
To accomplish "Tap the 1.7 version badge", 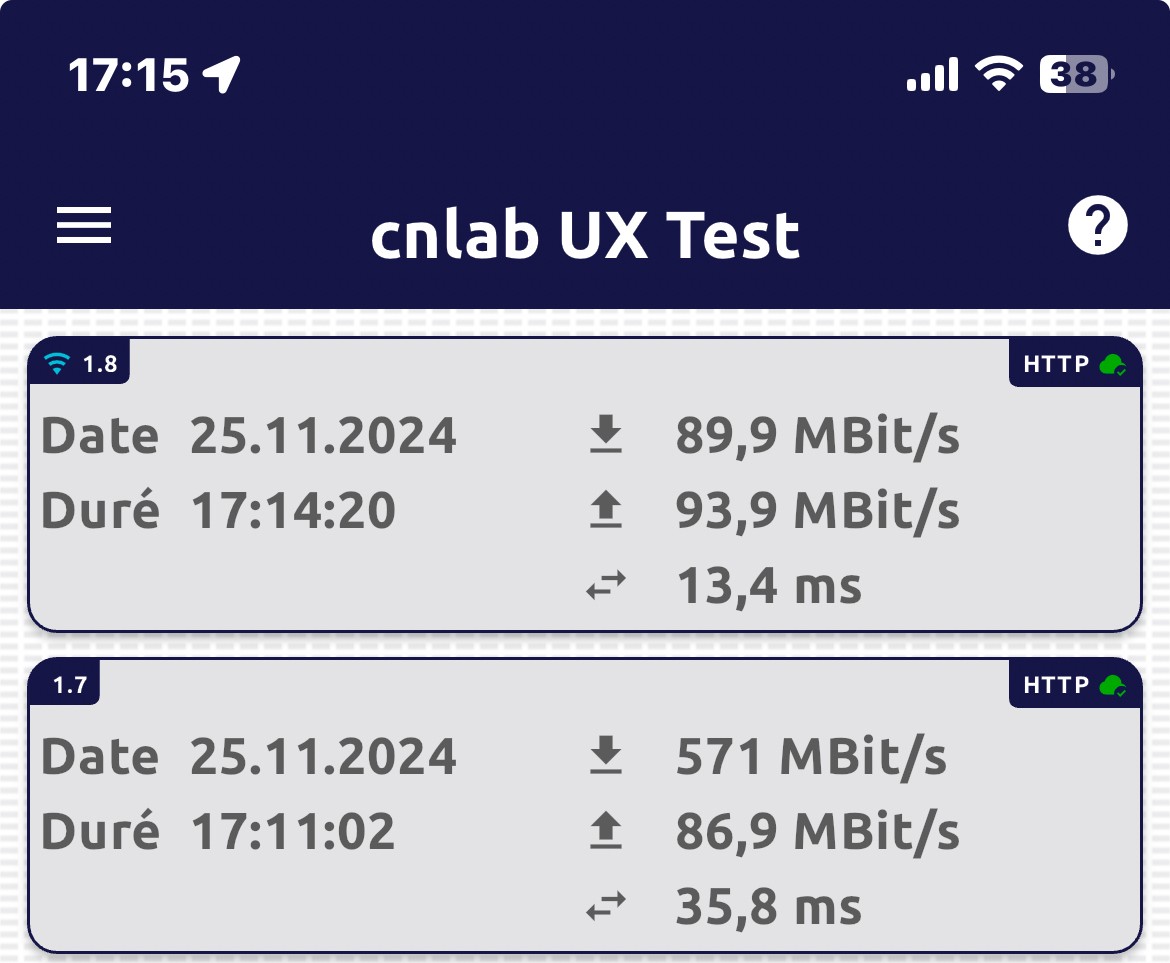I will pos(68,685).
